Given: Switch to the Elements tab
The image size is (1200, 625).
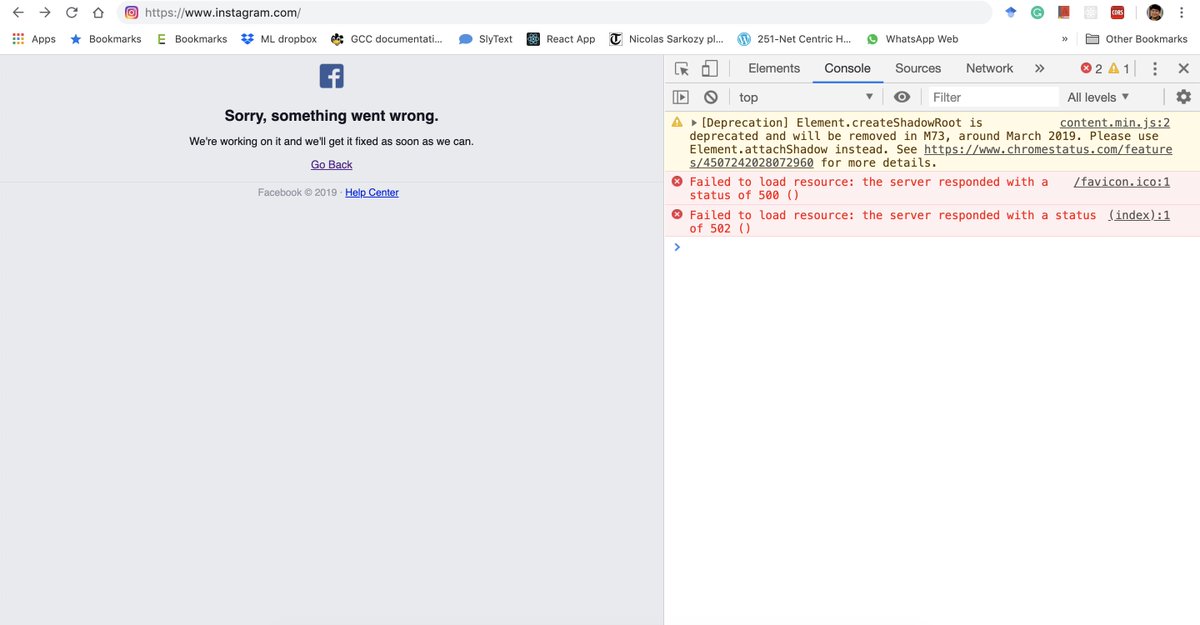Looking at the screenshot, I should point(774,68).
